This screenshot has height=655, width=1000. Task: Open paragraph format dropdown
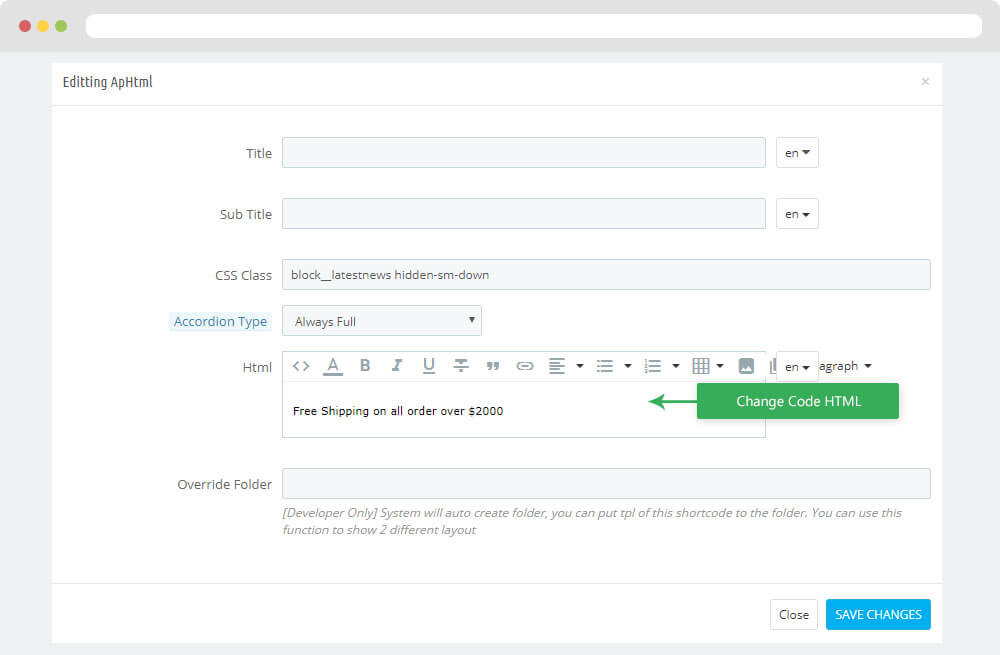click(846, 366)
